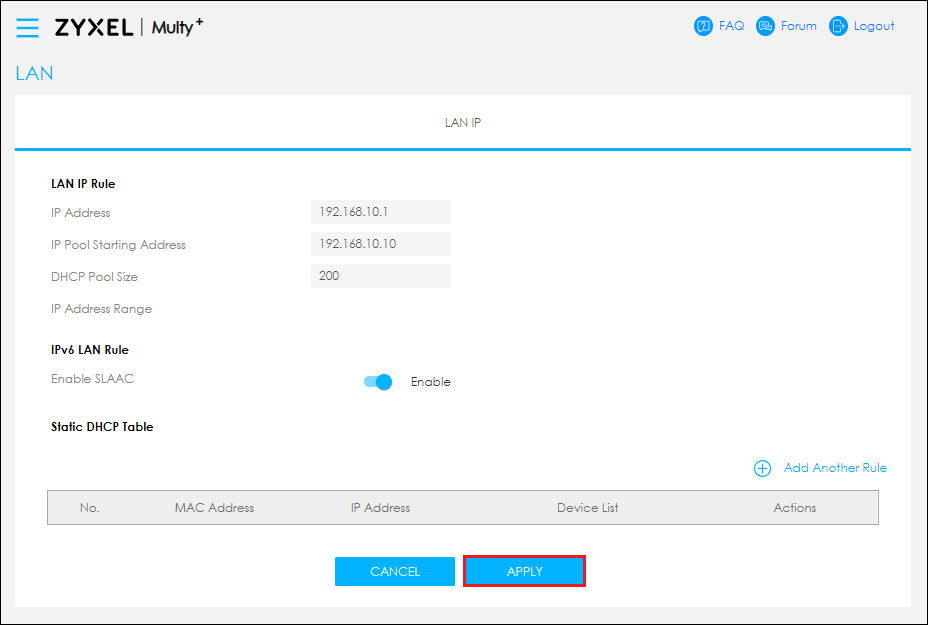Open the Forum link
This screenshot has width=928, height=625.
798,26
